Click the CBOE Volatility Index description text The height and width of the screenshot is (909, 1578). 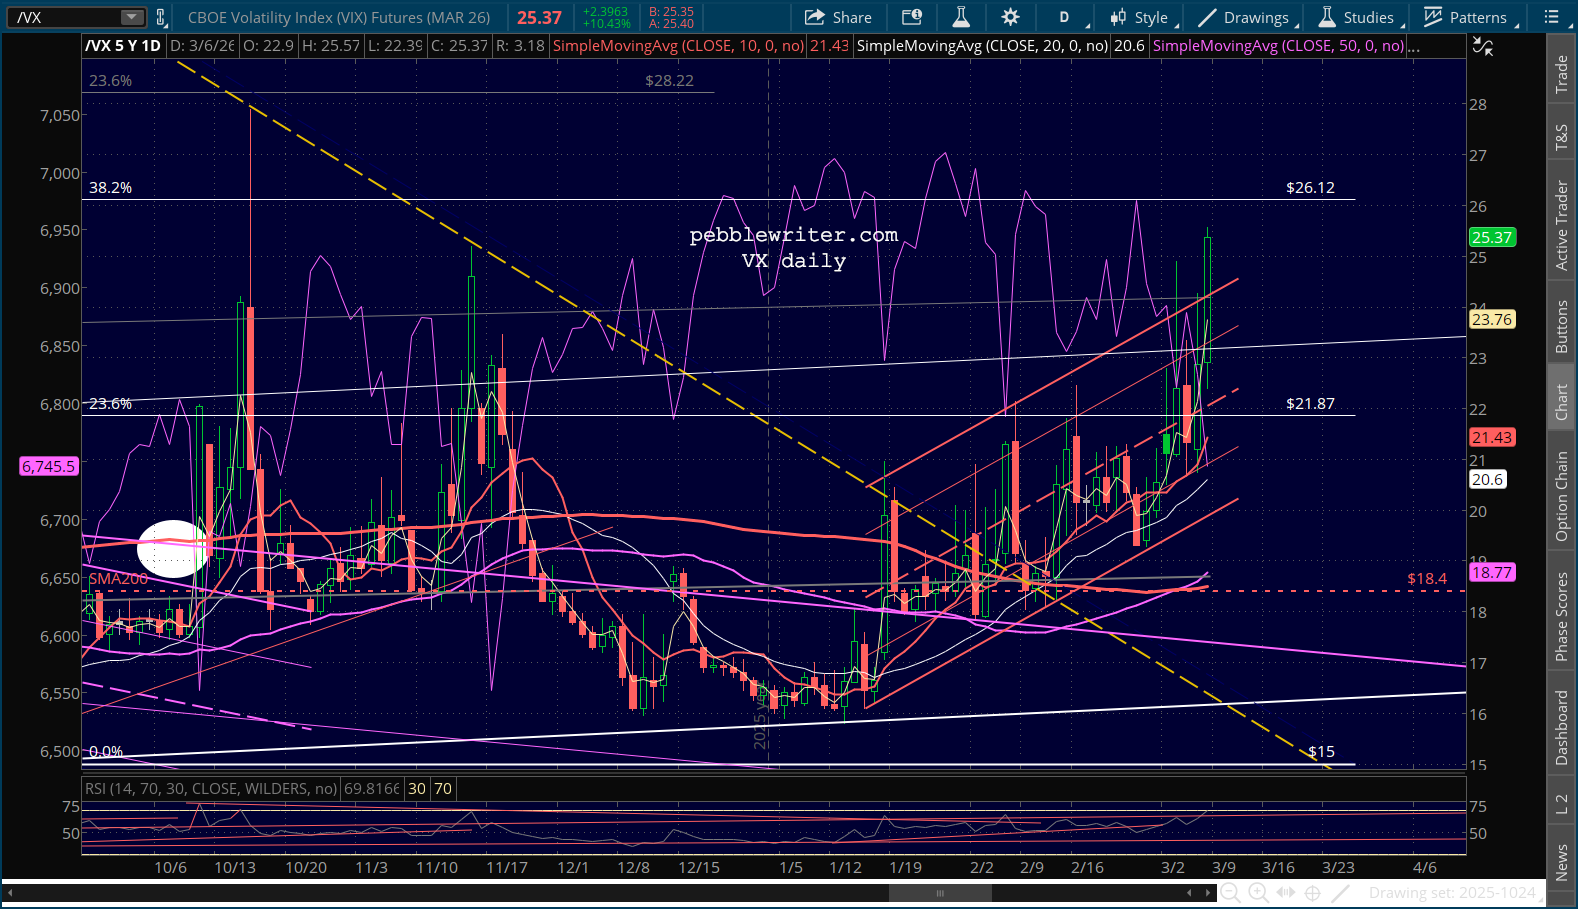pyautogui.click(x=339, y=17)
